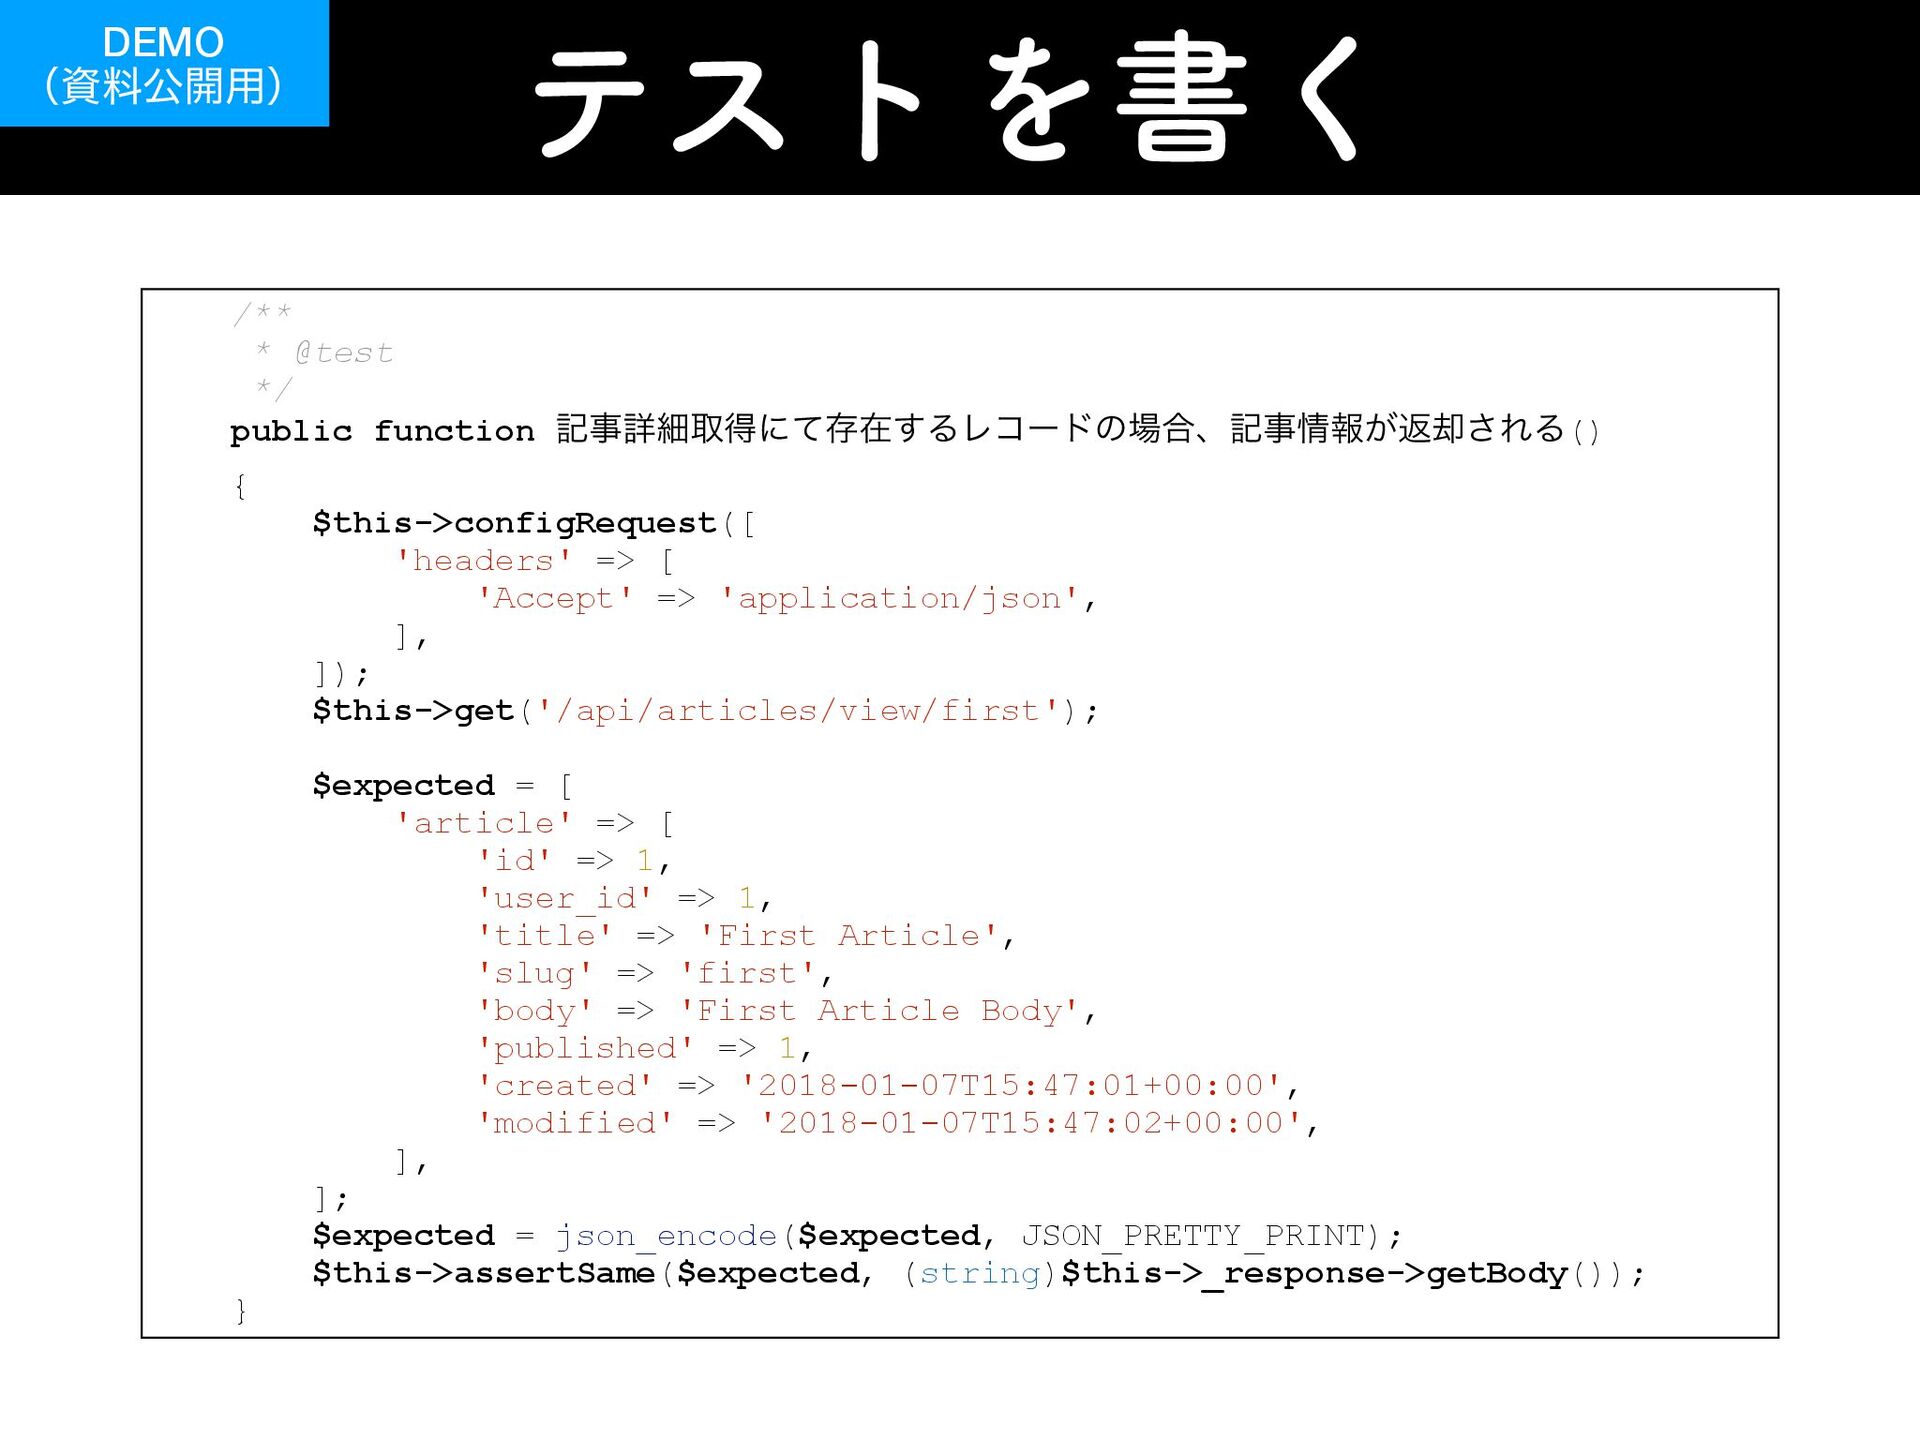Click the configRequest method call
1920x1440 pixels.
584,523
